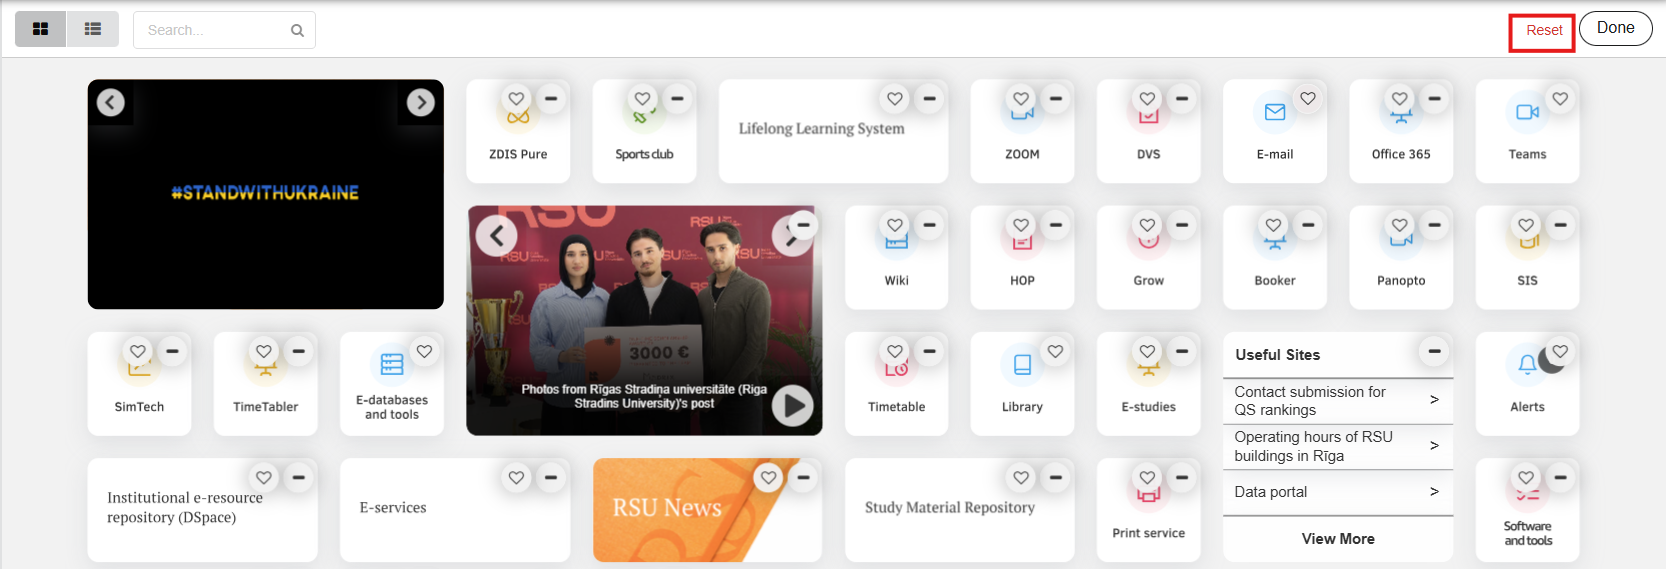
Task: Remove the Print service tile
Action: pos(1182,478)
